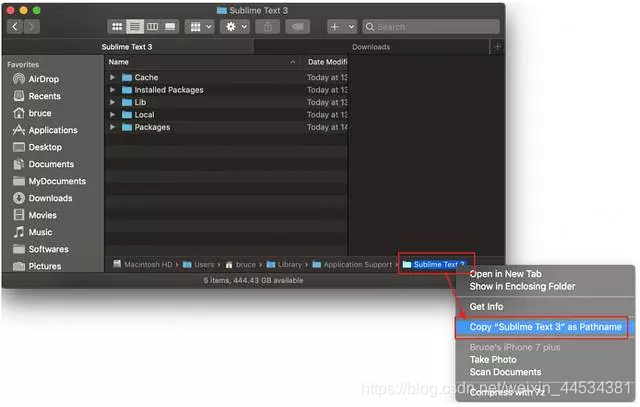The height and width of the screenshot is (407, 640).
Task: Open Softwares in the sidebar
Action: click(x=40, y=249)
